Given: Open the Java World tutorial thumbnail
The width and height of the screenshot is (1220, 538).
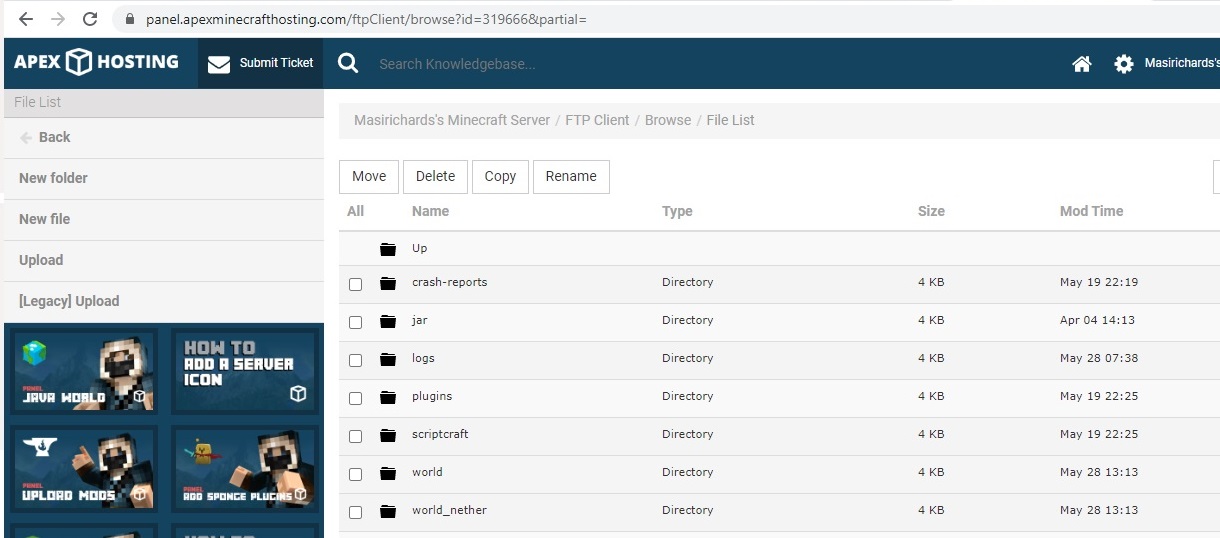Looking at the screenshot, I should coord(85,371).
